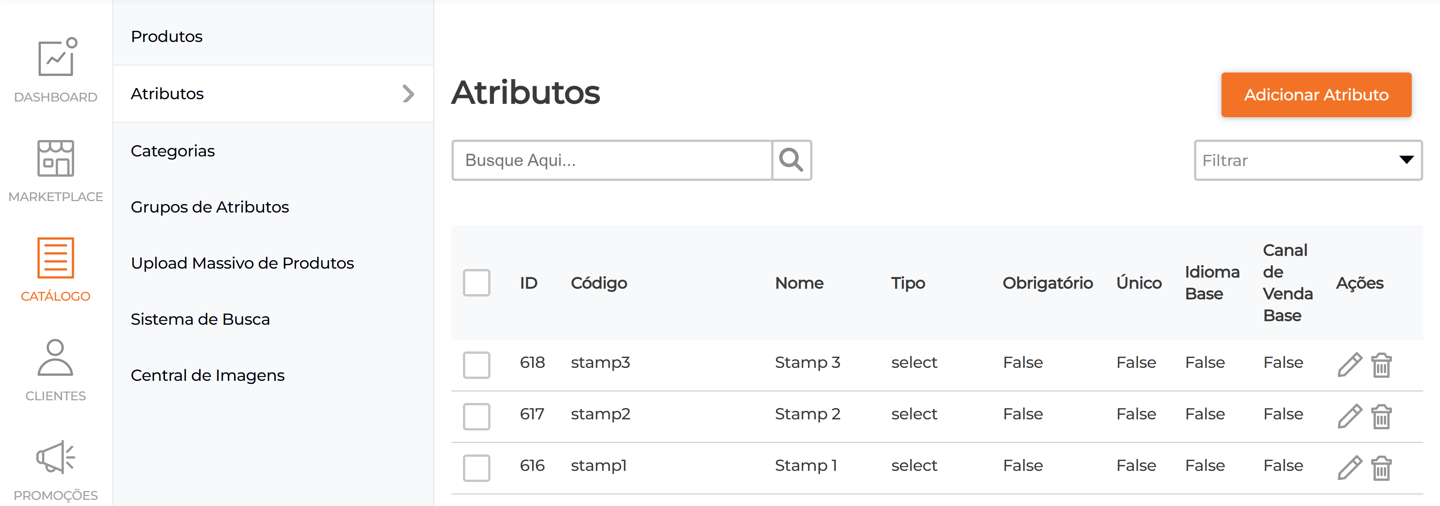Delete the stamp1 attribute using trash icon
1440x506 pixels.
[x=1381, y=468]
